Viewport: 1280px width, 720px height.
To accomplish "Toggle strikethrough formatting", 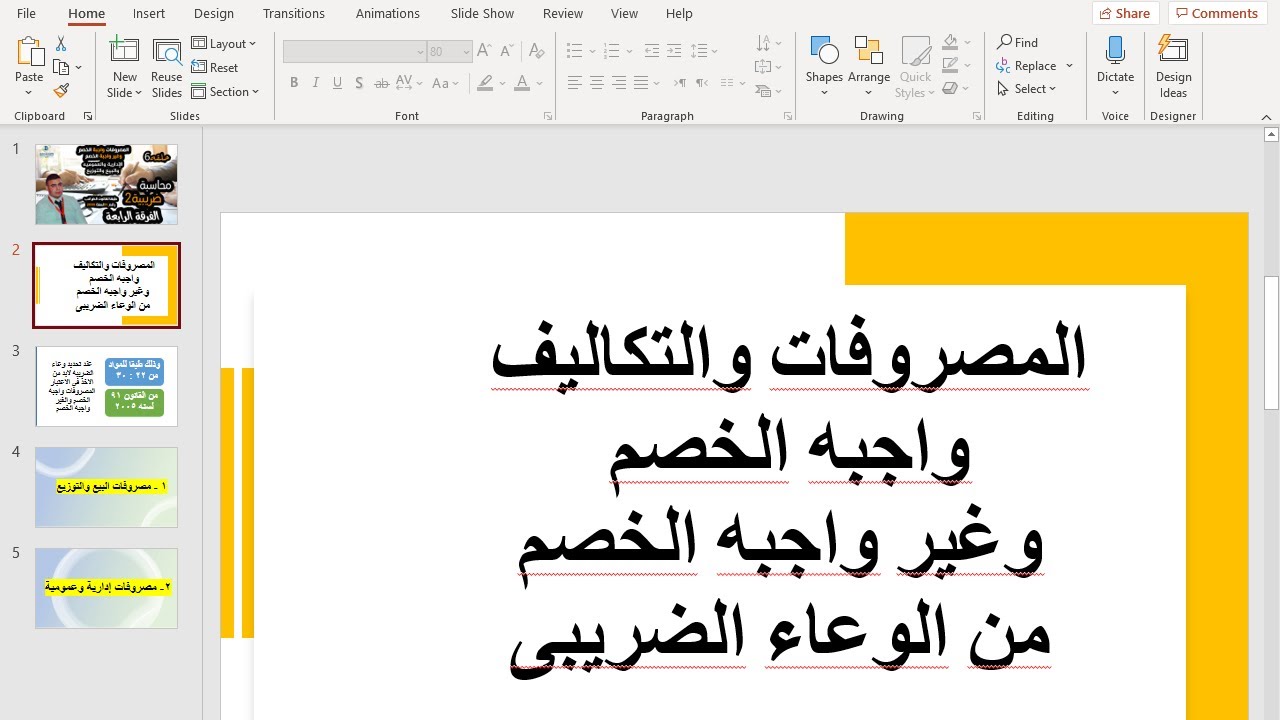I will click(x=380, y=83).
